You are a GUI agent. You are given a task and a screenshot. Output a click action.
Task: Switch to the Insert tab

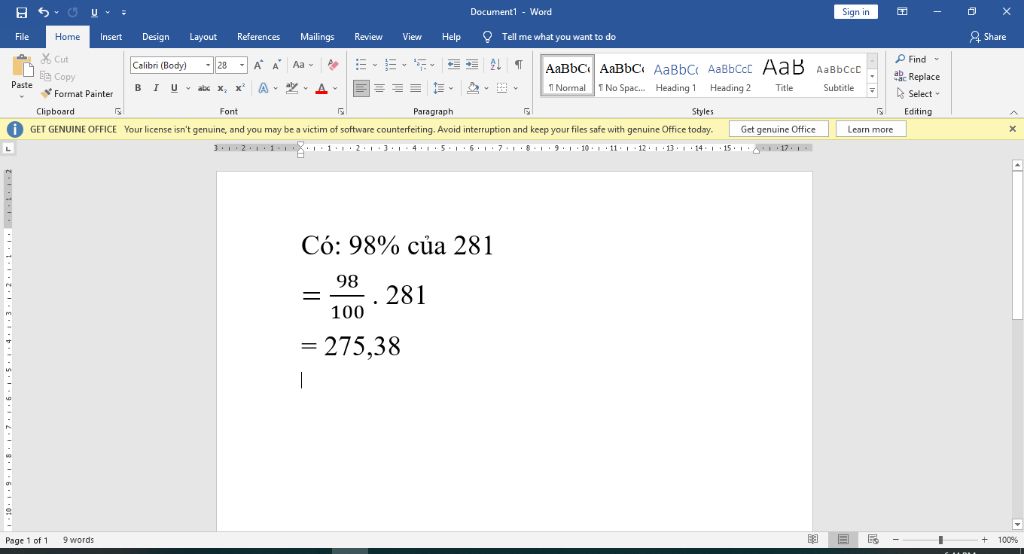point(111,37)
